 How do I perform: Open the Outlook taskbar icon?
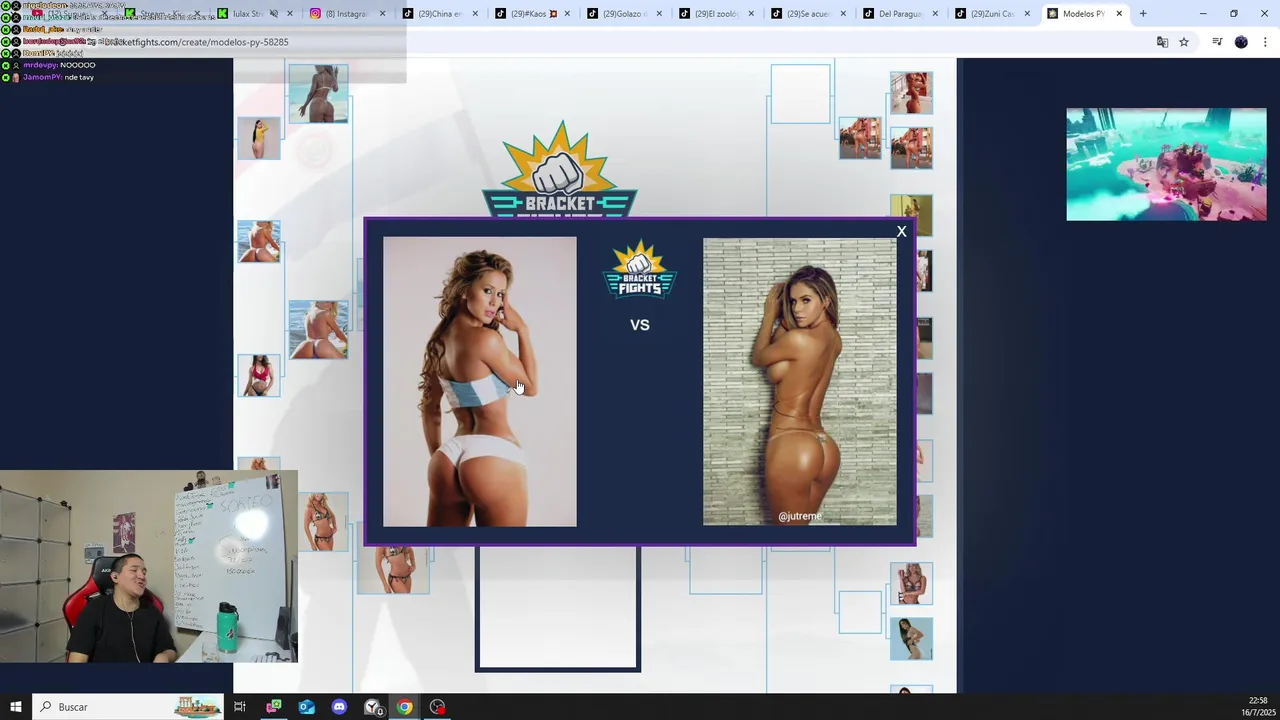(306, 707)
